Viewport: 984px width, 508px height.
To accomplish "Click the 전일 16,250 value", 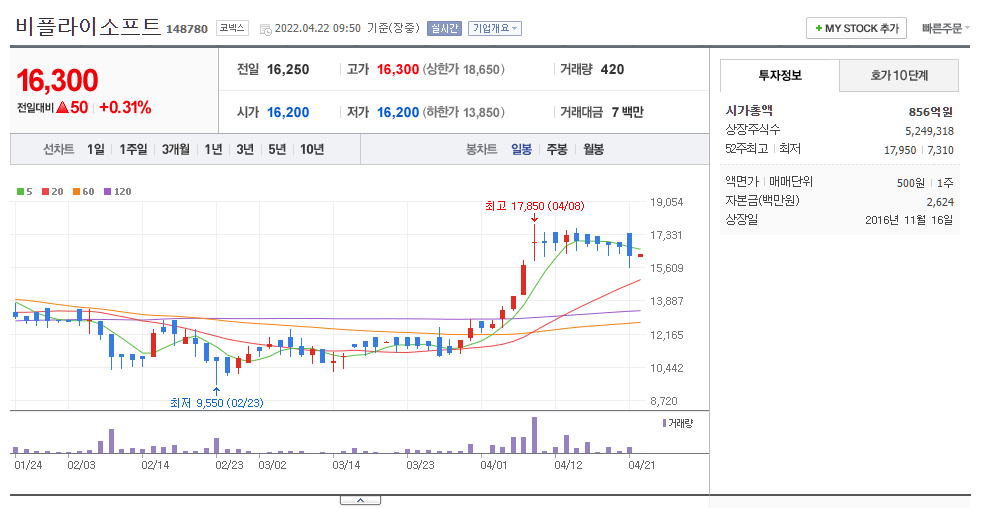I will tap(288, 70).
